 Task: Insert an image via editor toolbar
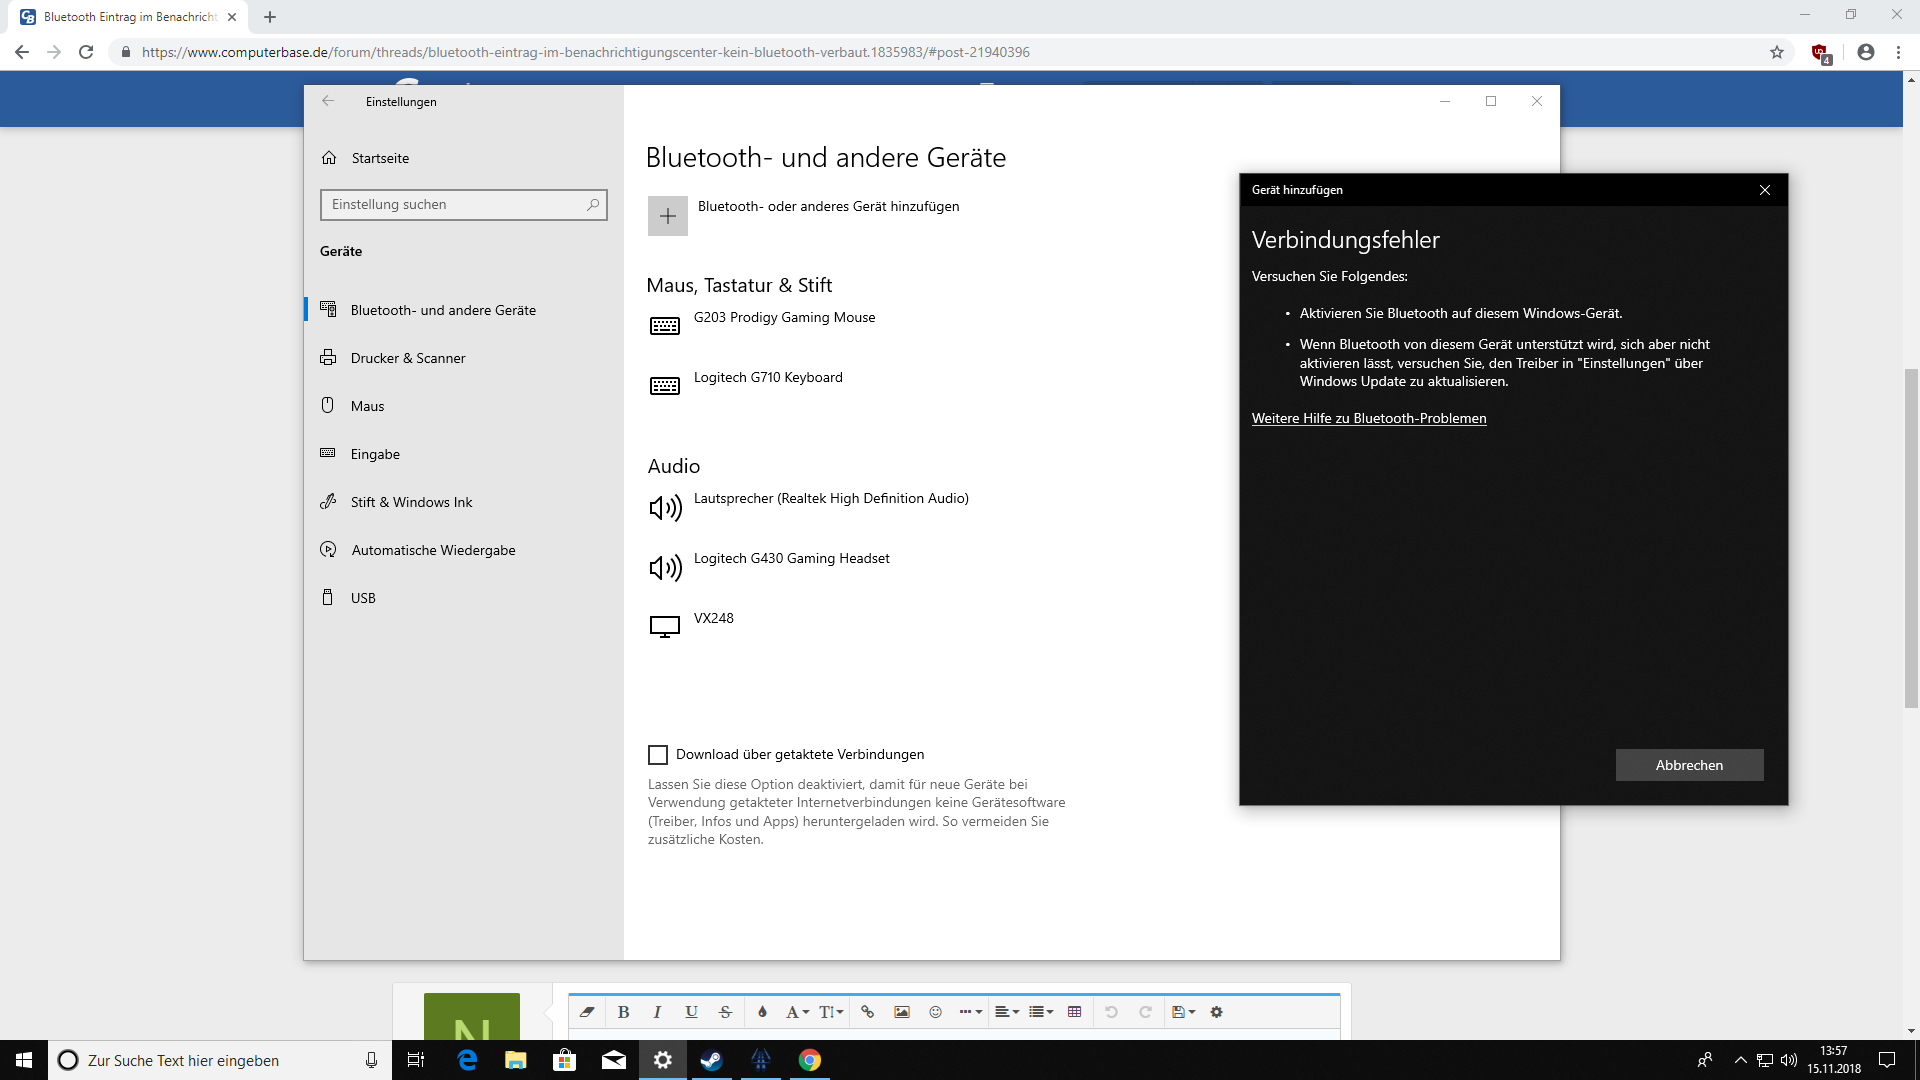(901, 1012)
